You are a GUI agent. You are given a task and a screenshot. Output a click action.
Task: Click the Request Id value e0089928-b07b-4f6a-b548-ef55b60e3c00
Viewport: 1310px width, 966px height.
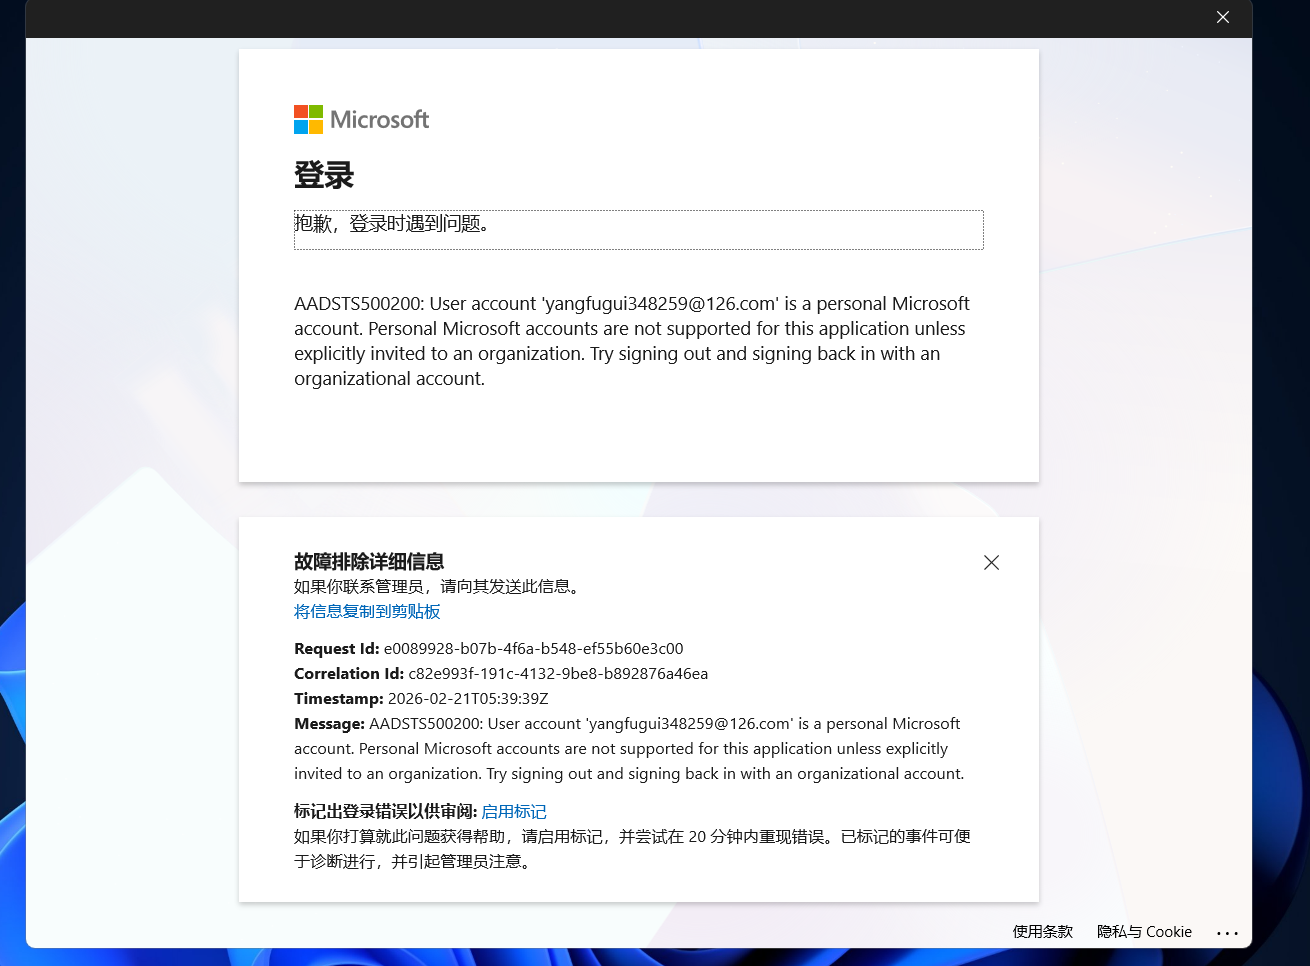(533, 648)
